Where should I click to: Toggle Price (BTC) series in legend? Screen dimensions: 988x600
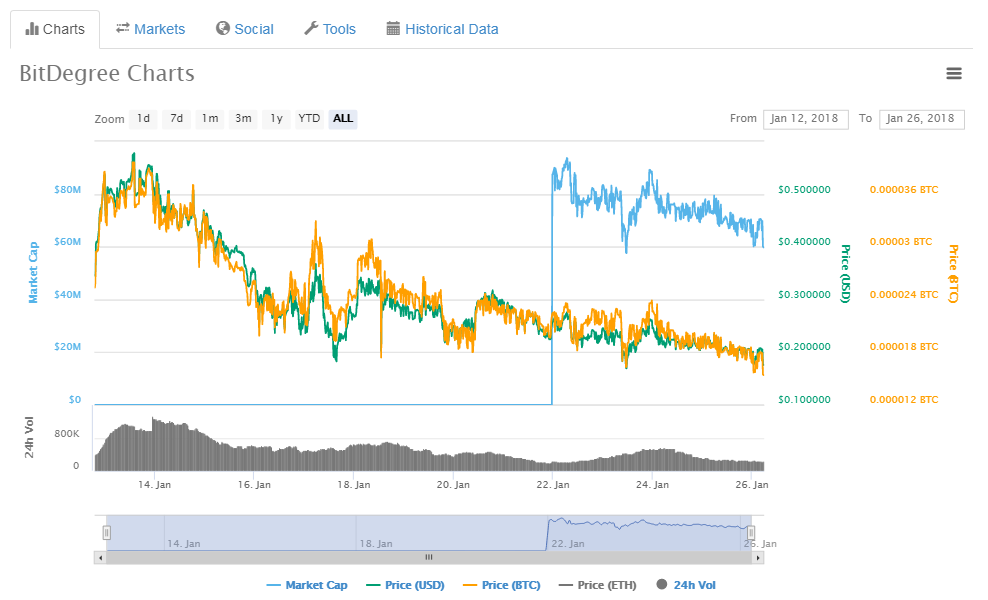pos(502,585)
